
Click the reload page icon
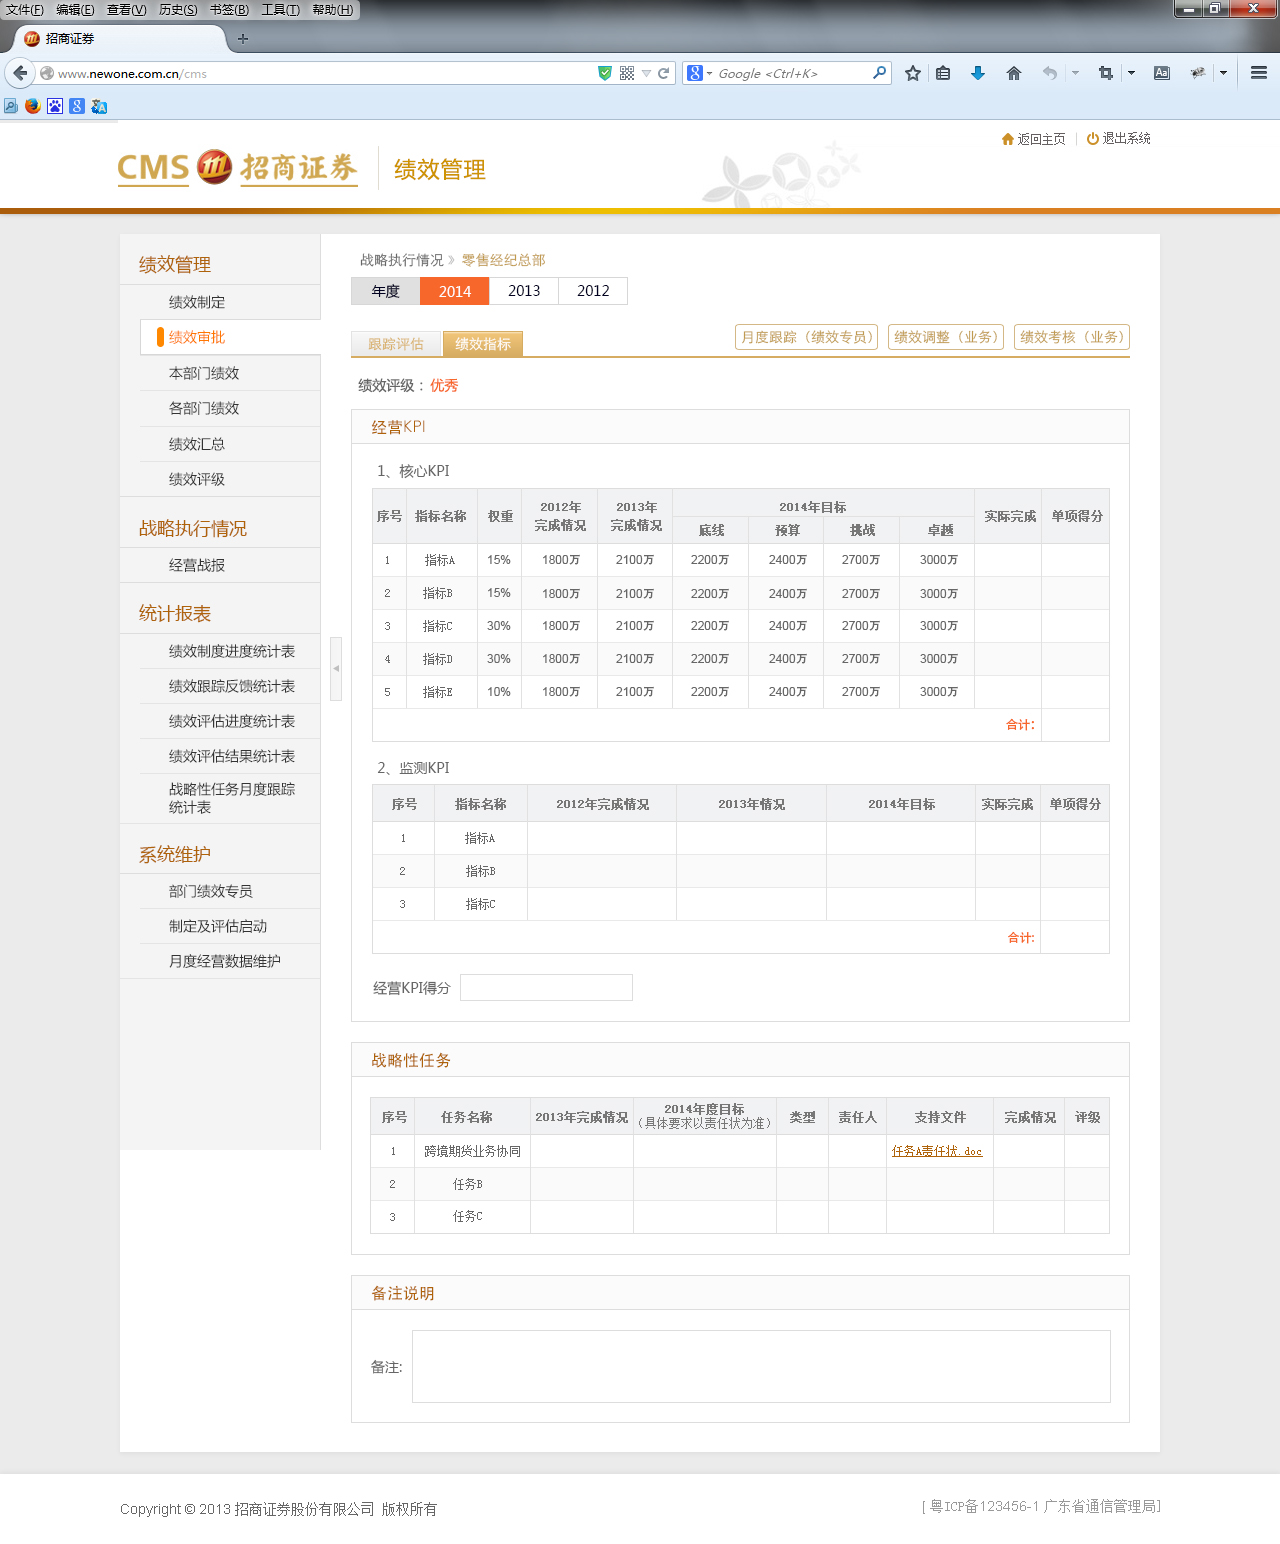pos(663,72)
